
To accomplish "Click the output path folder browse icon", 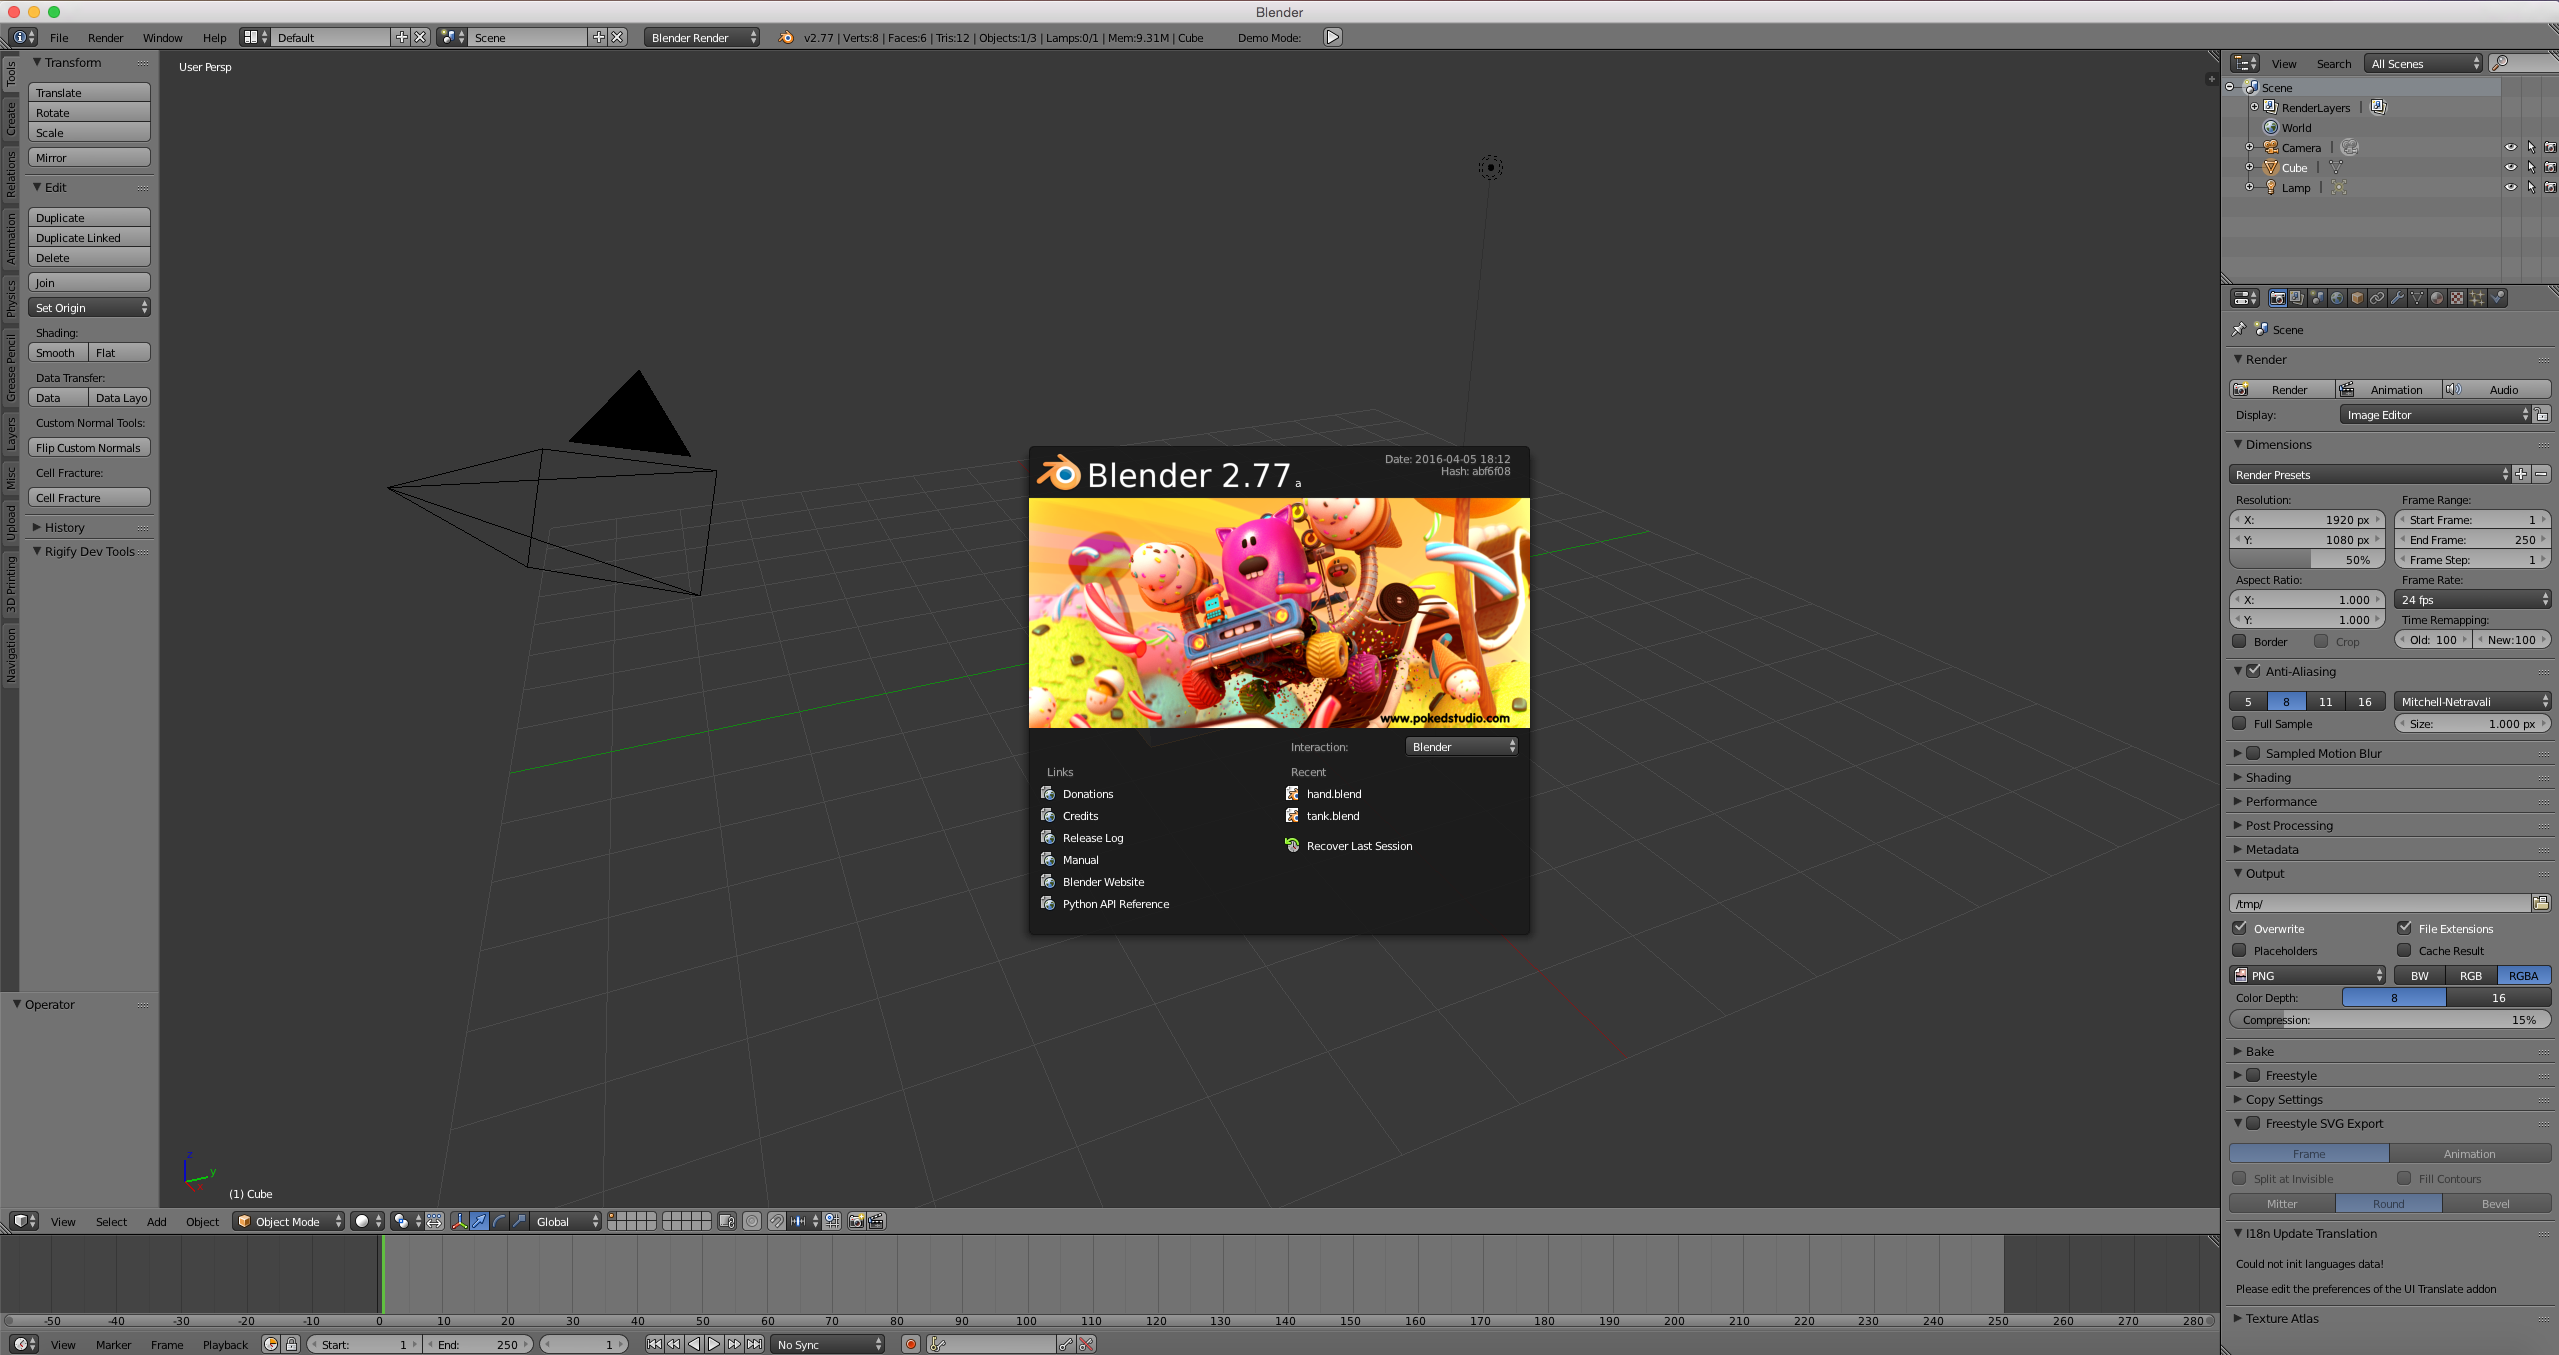I will click(x=2540, y=903).
